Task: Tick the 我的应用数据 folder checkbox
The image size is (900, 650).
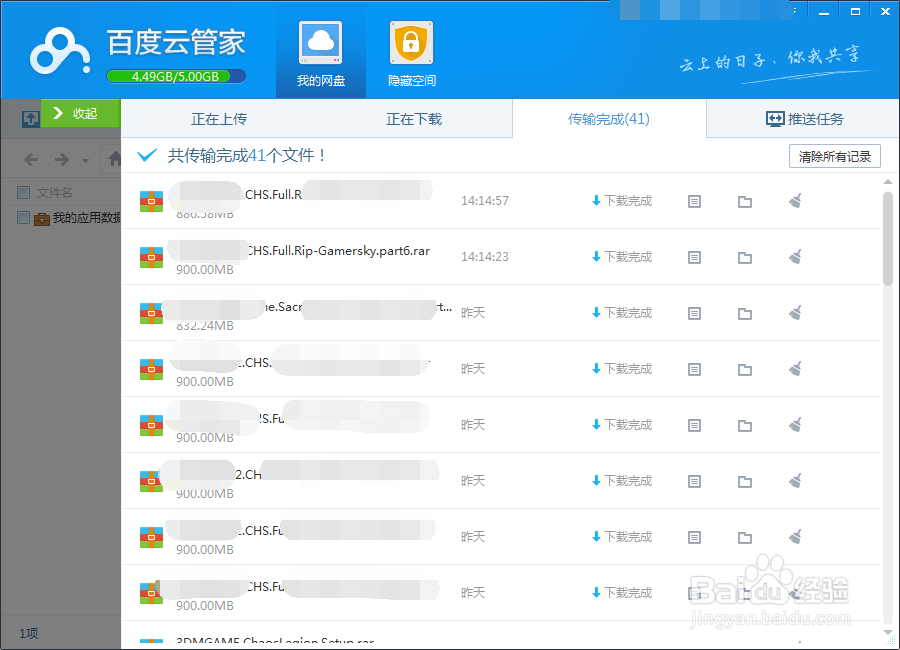Action: click(24, 218)
